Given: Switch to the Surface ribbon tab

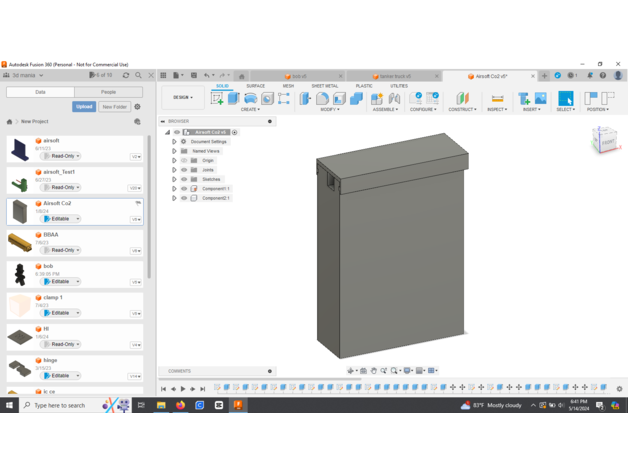Looking at the screenshot, I should point(256,86).
